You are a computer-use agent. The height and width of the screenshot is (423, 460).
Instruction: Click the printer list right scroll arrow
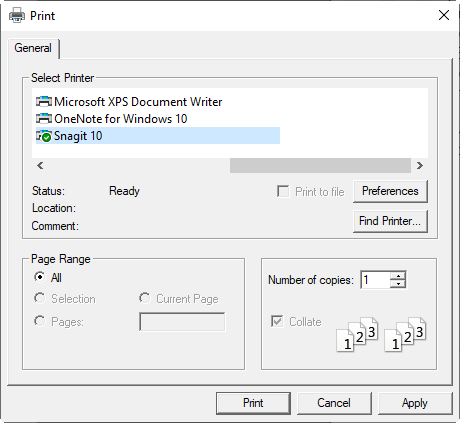420,165
